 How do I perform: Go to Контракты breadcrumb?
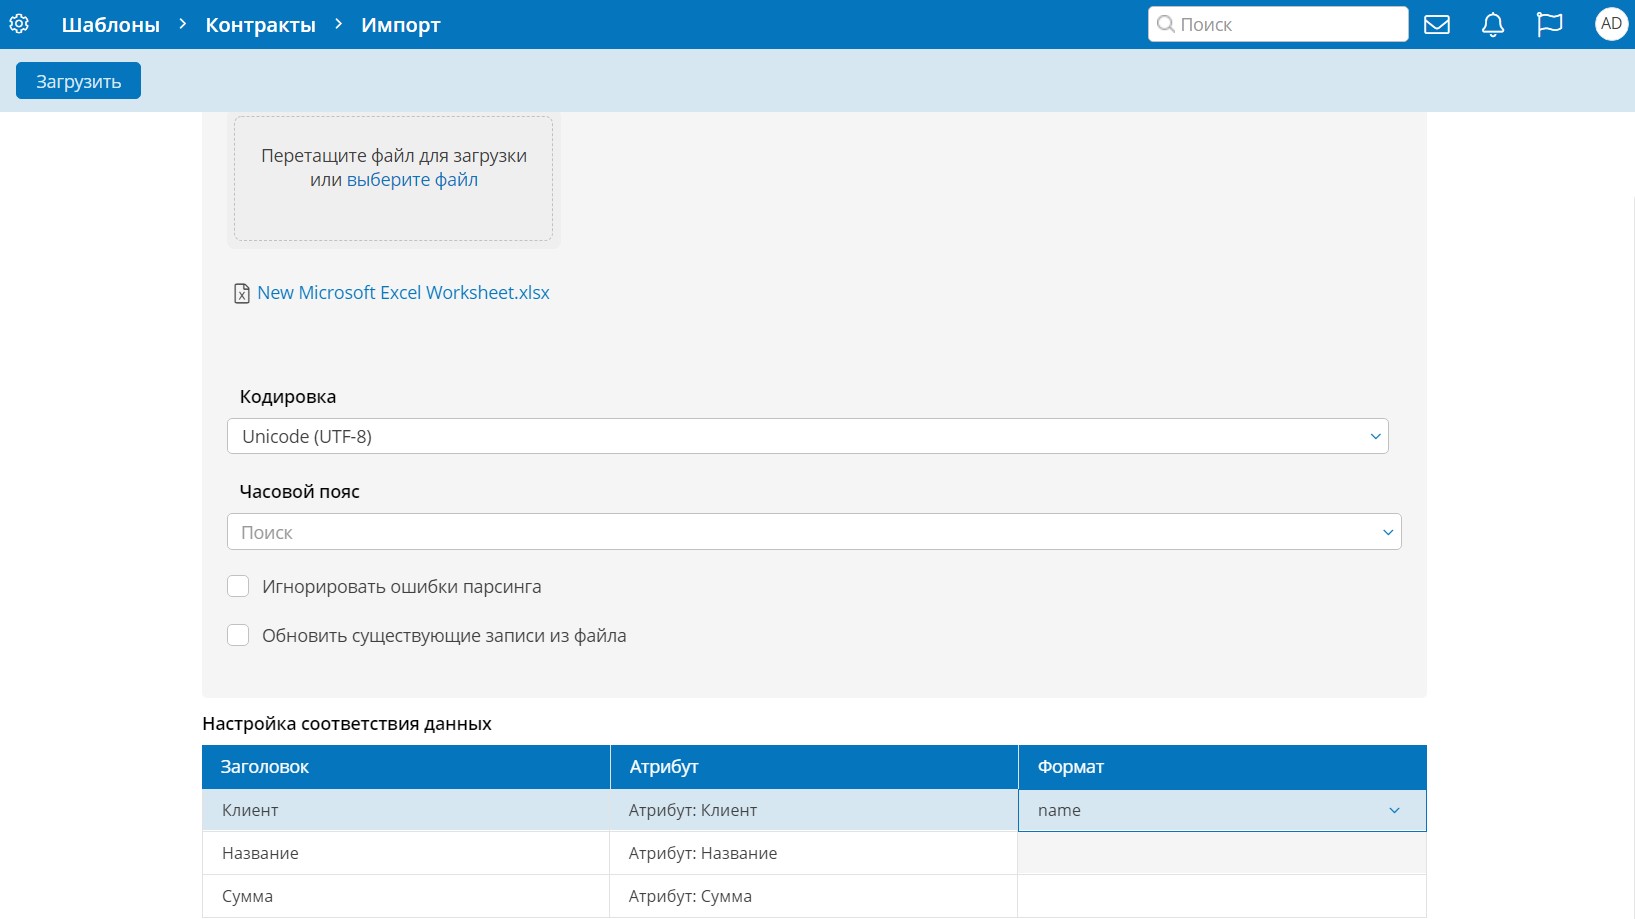tap(260, 25)
